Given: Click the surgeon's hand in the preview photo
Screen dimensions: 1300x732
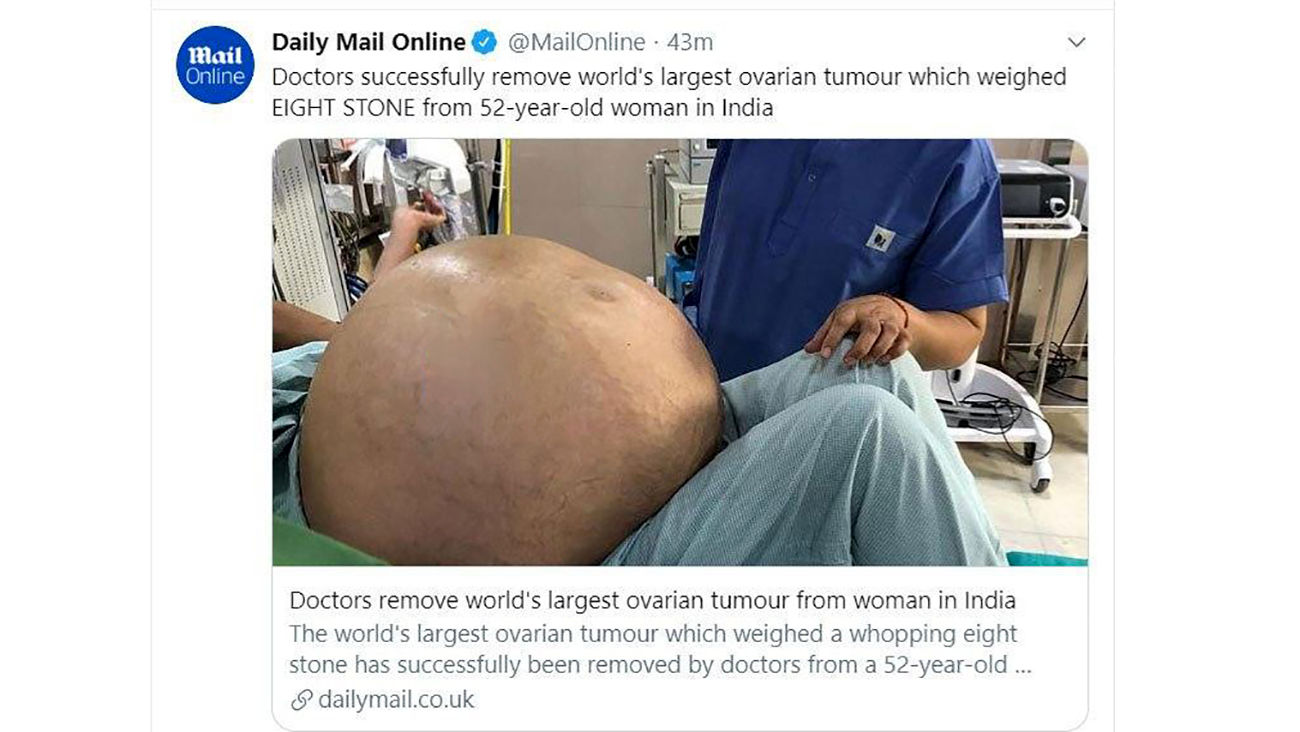Looking at the screenshot, I should click(x=857, y=328).
